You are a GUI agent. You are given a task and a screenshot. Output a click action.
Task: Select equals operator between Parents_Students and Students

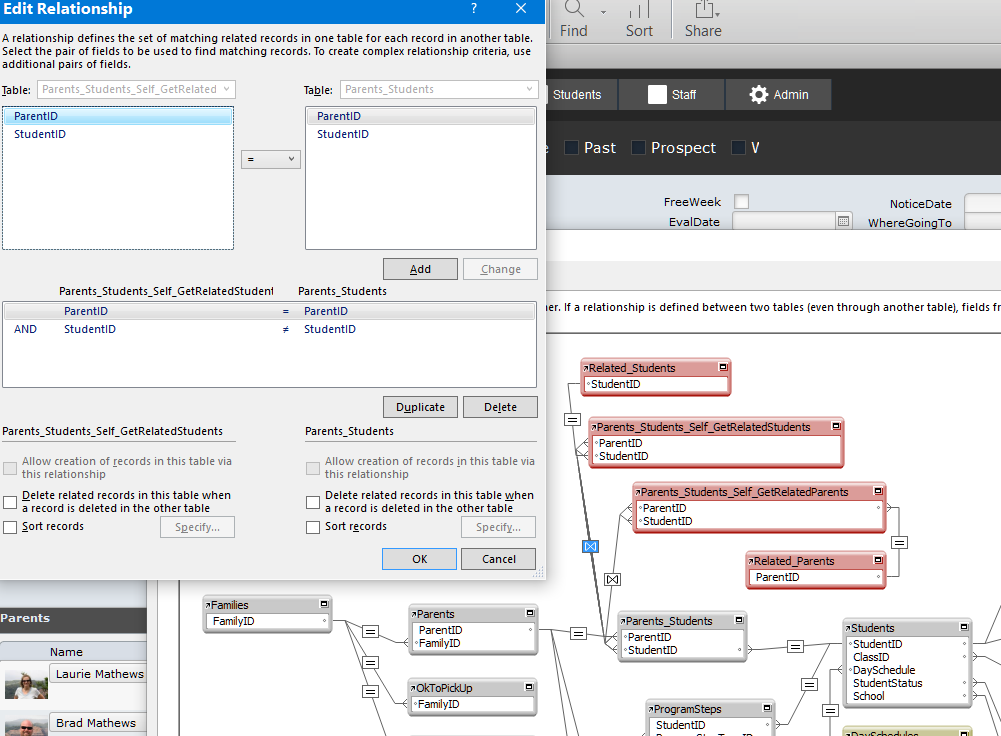[x=795, y=647]
